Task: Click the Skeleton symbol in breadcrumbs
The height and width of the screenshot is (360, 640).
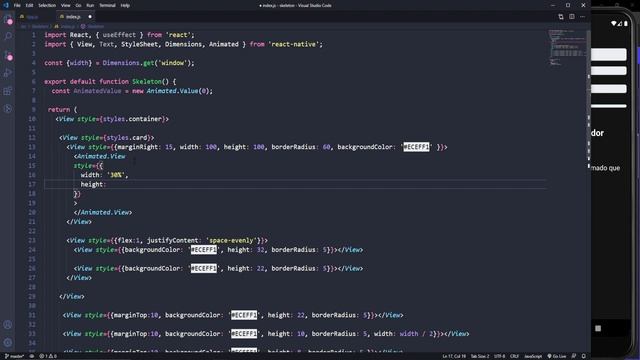Action: (x=92, y=26)
